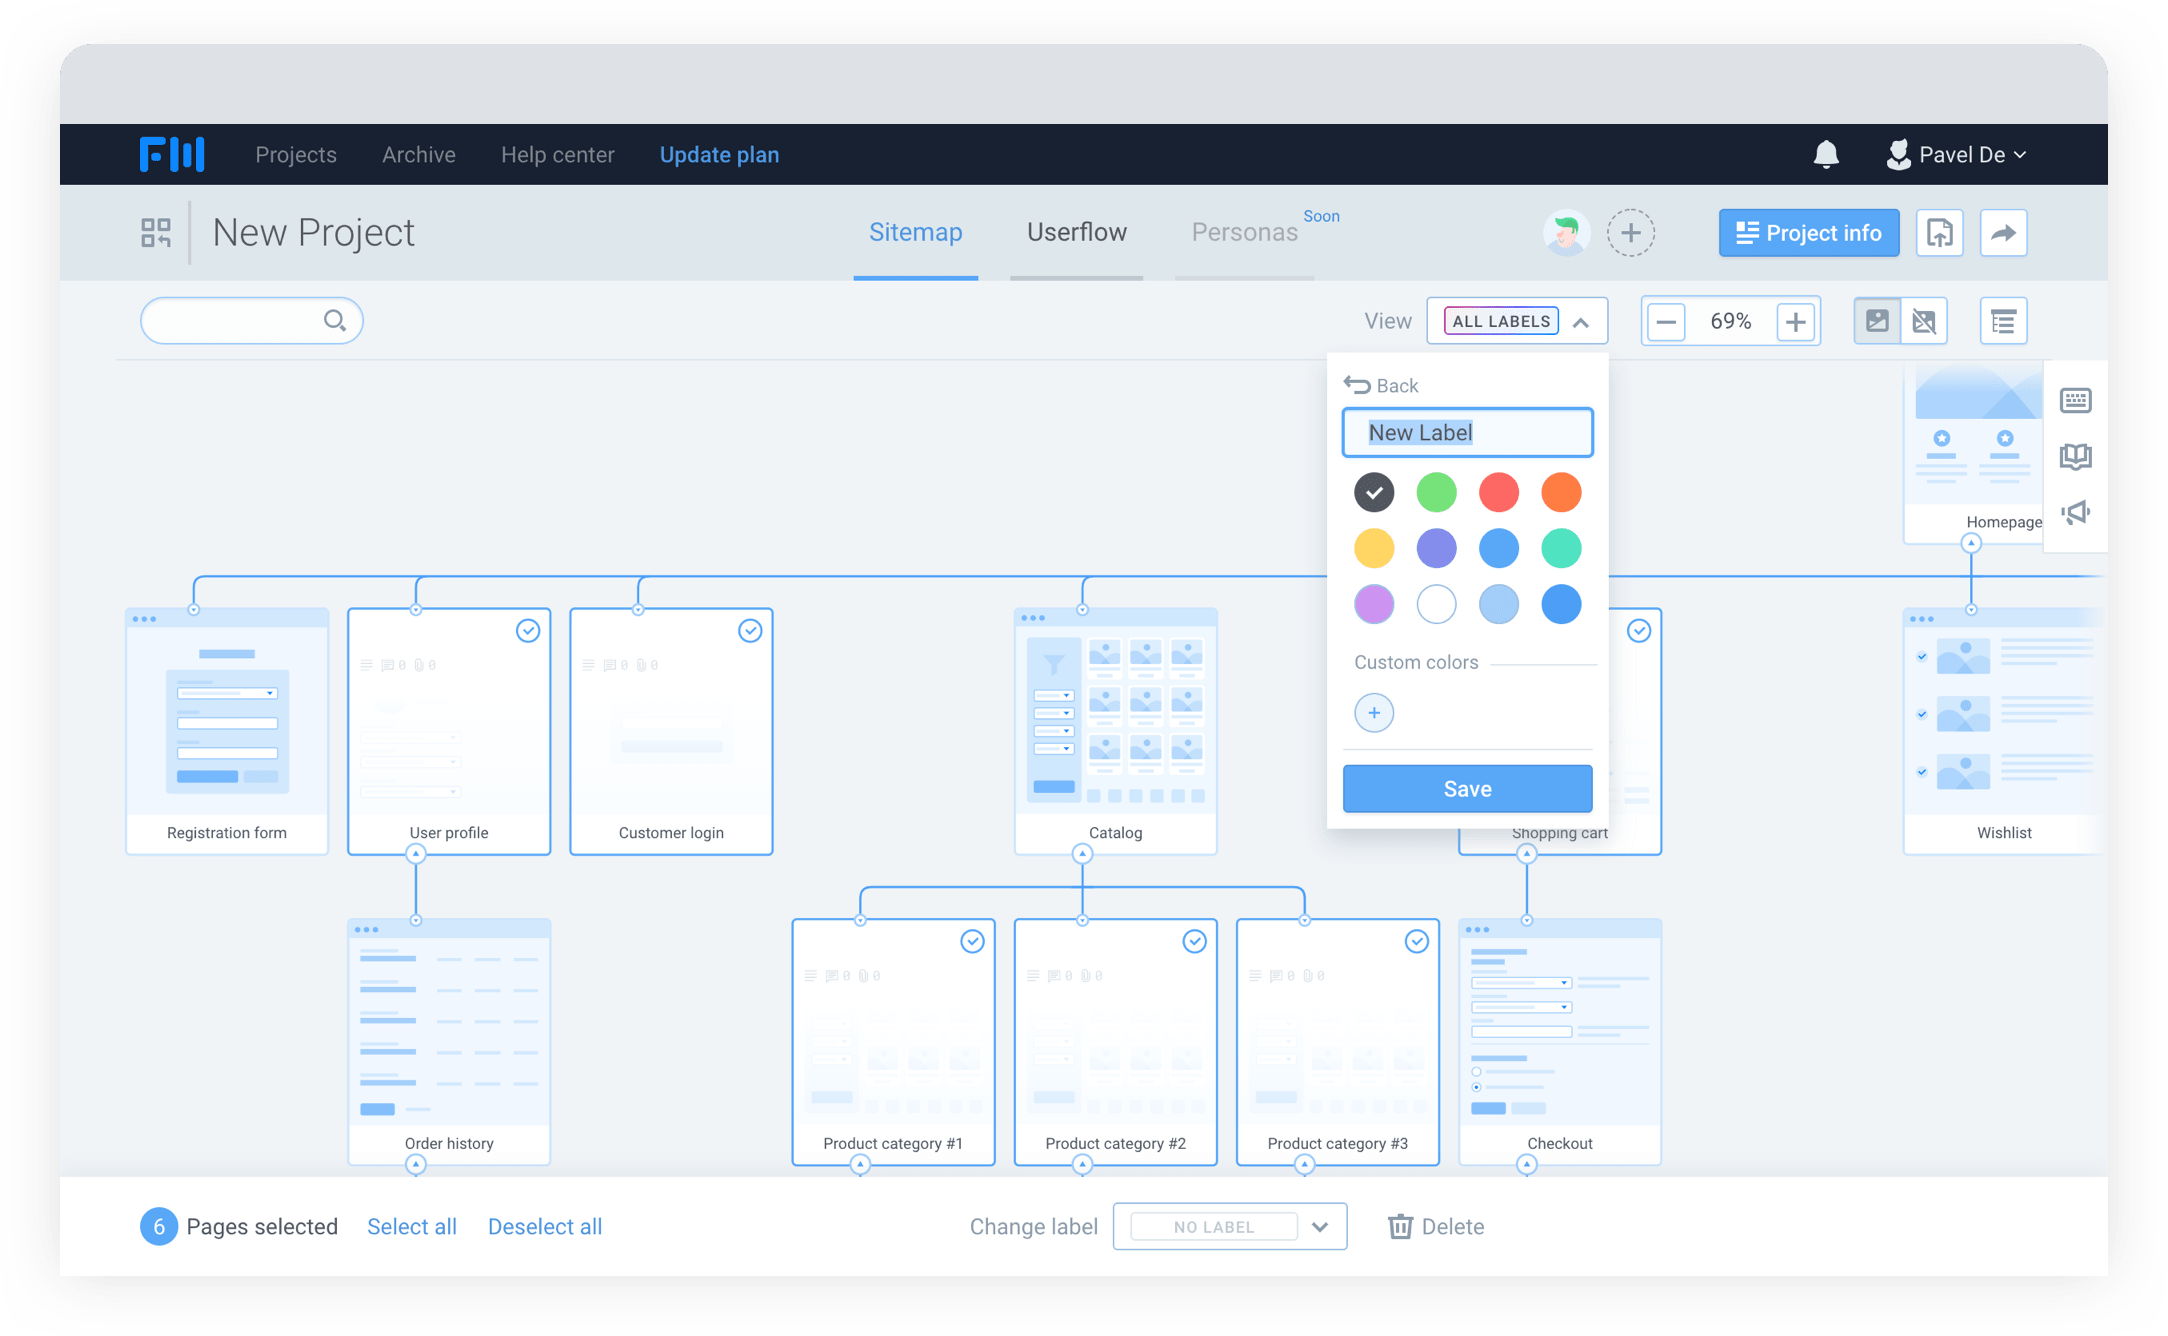Click the Save label button
Screen dimensions: 2168x1336
[x=1467, y=789]
